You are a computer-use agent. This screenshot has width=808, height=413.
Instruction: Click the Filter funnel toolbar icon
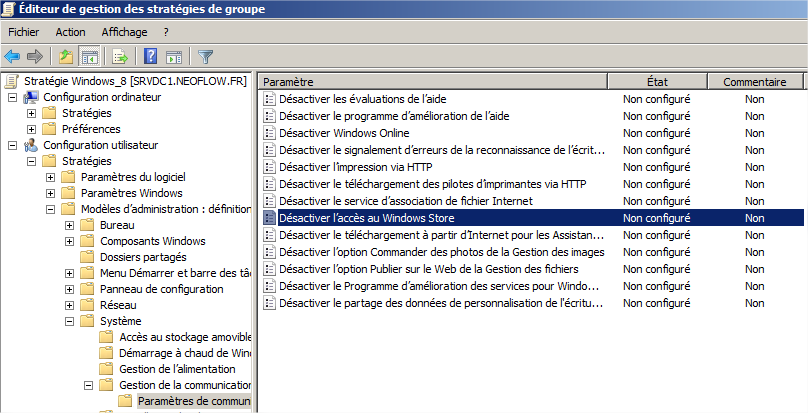[205, 56]
